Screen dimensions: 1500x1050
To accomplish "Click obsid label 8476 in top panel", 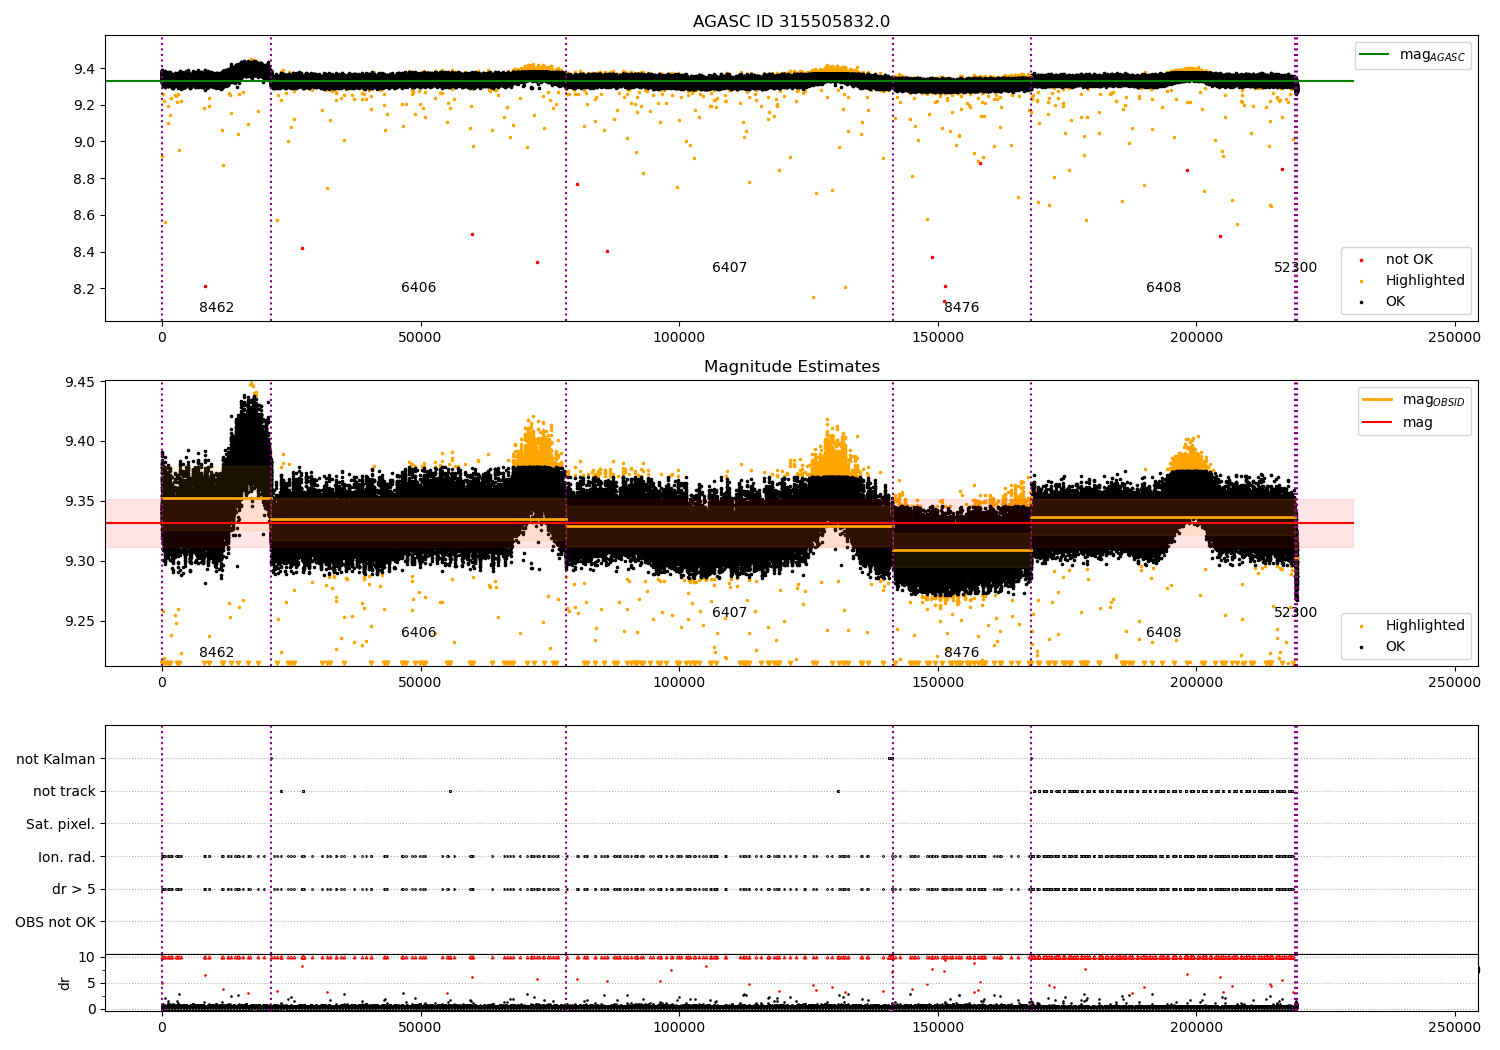I will point(961,308).
